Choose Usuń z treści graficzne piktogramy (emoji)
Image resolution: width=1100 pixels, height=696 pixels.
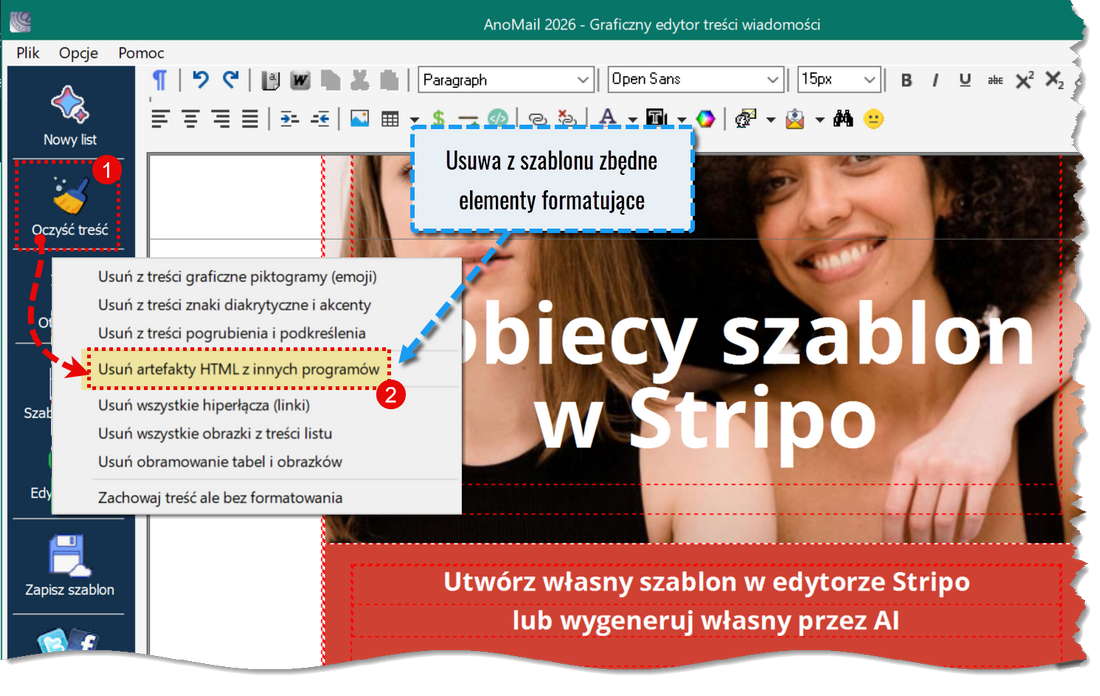tap(237, 276)
